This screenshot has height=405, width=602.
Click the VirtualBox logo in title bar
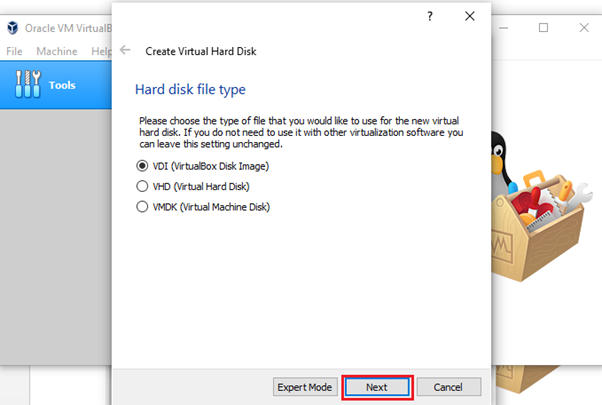pyautogui.click(x=13, y=28)
